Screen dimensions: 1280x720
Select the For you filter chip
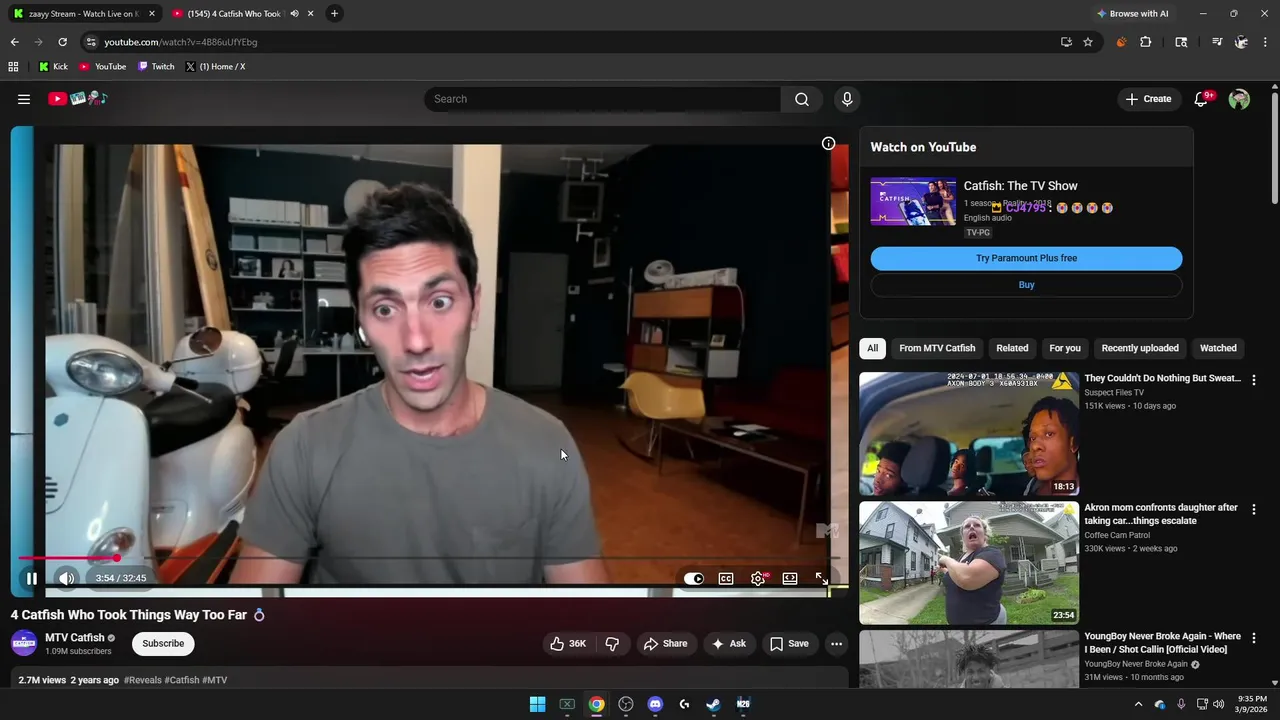1065,348
